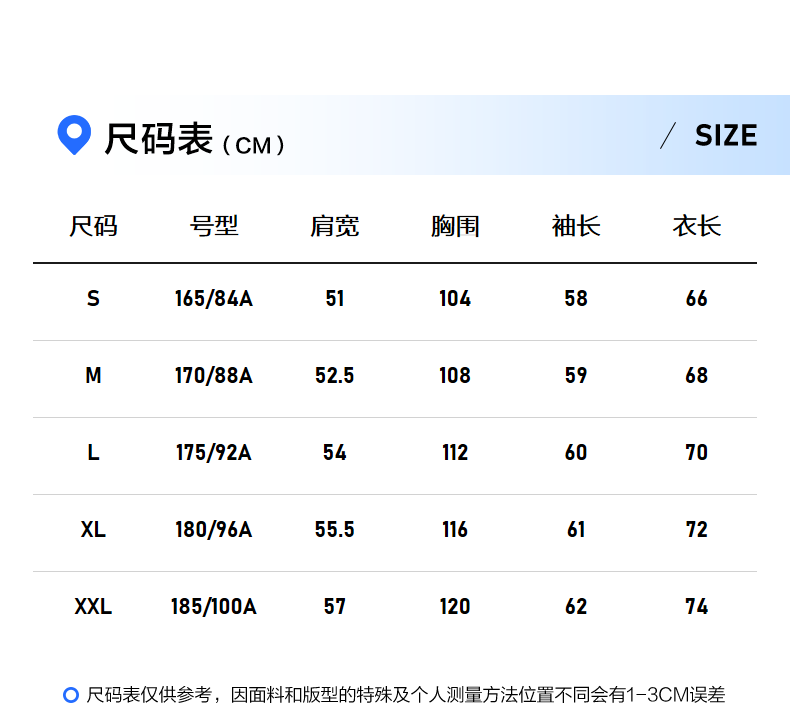Click chest value 120
This screenshot has height=703, width=790.
455,606
